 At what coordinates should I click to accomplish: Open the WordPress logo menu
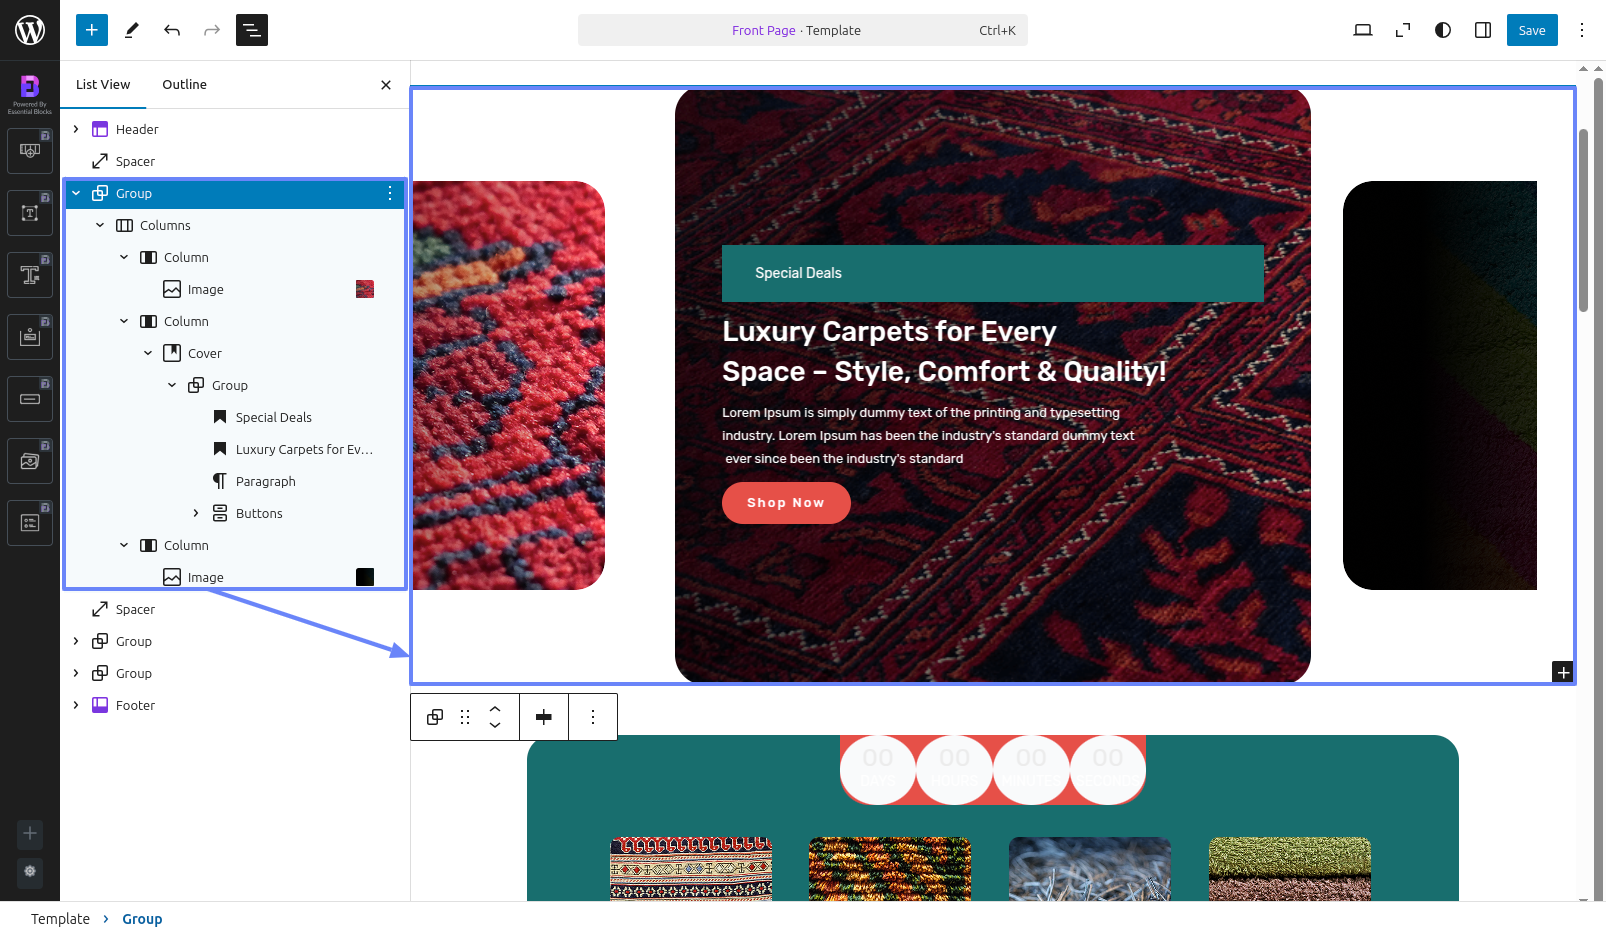30,30
